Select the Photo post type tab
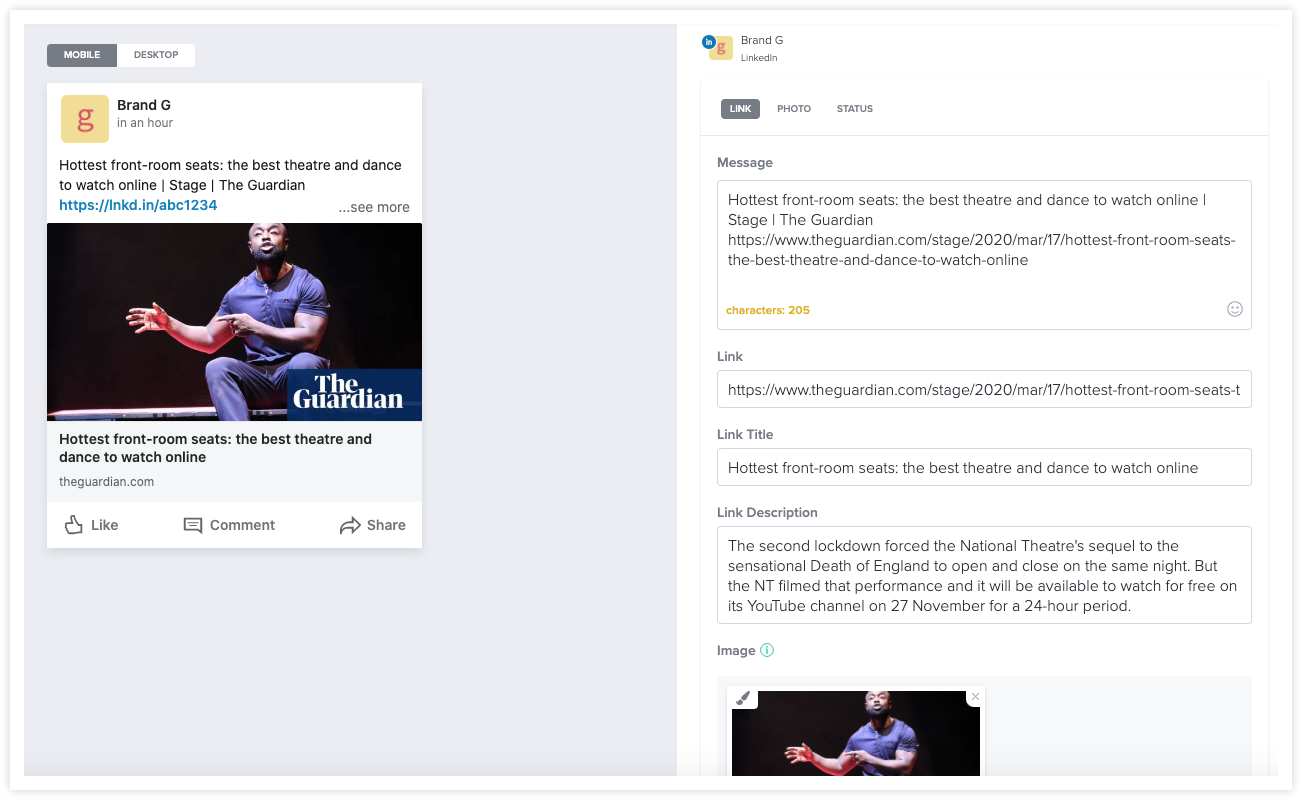 point(794,109)
